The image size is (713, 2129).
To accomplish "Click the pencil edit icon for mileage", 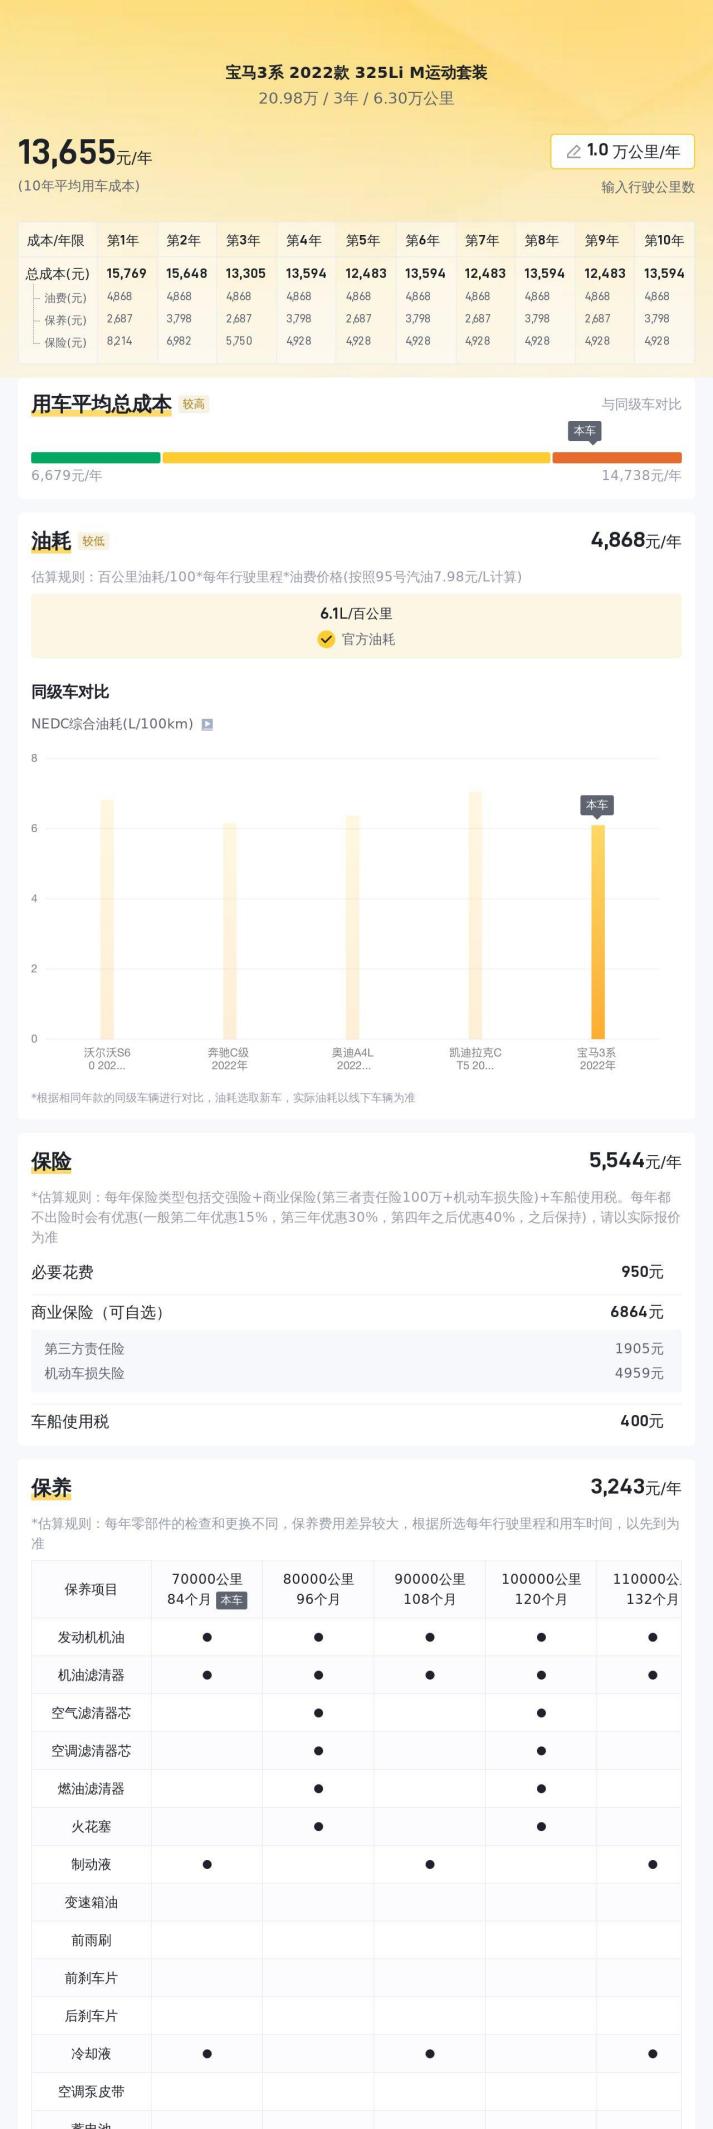I will click(573, 151).
